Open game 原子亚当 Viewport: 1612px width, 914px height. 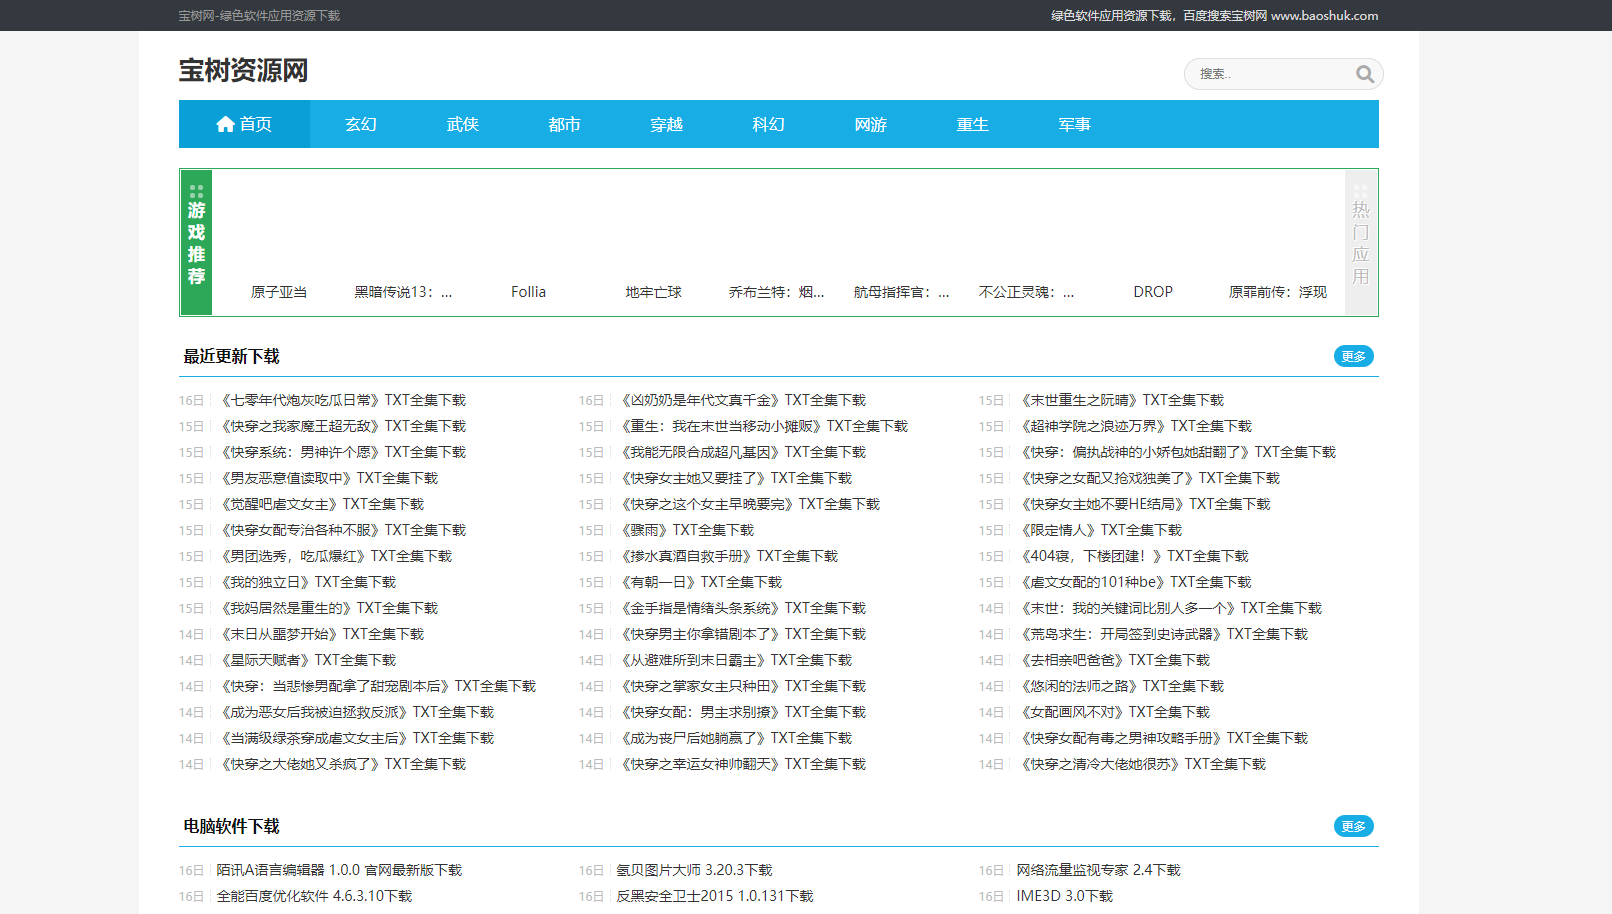[279, 292]
